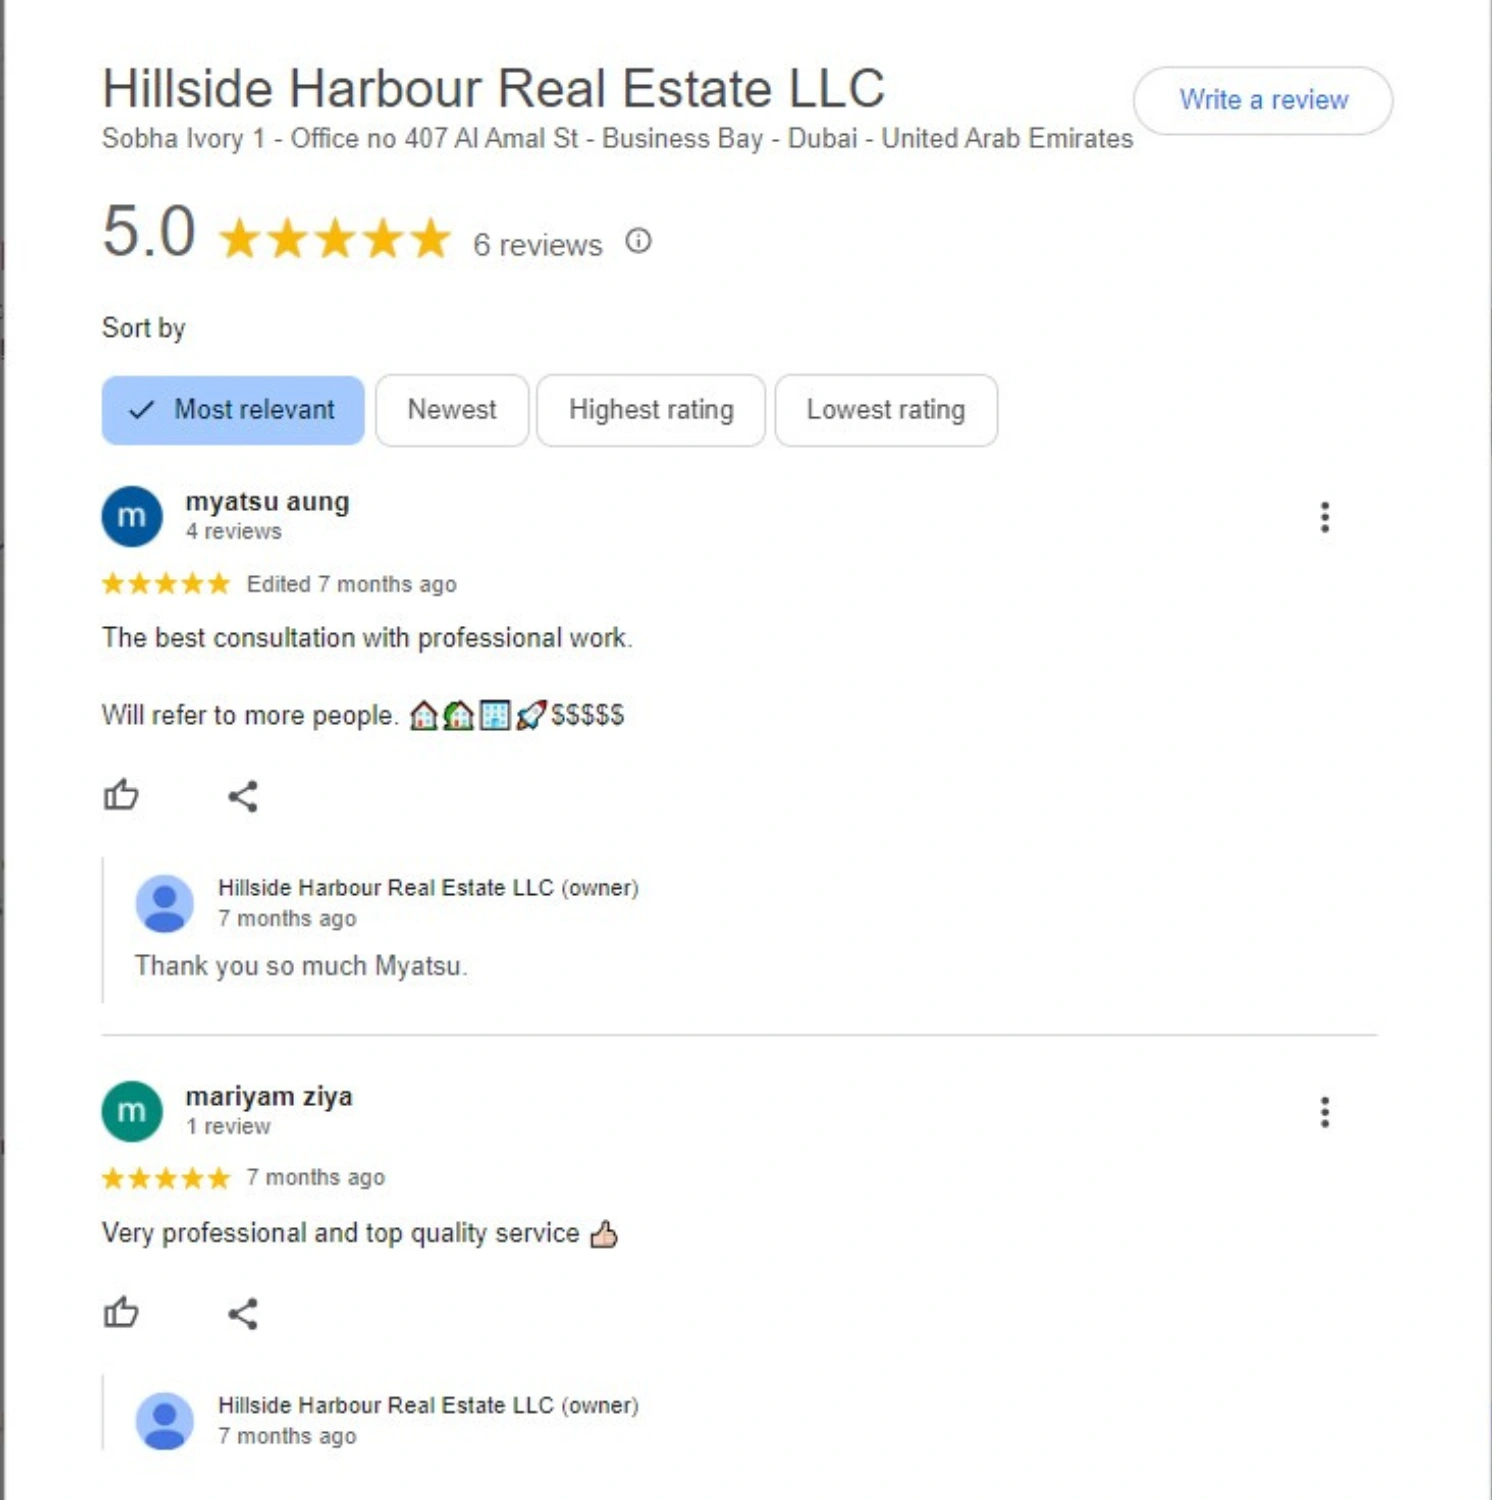Click mariyam ziya's green profile avatar

point(132,1111)
